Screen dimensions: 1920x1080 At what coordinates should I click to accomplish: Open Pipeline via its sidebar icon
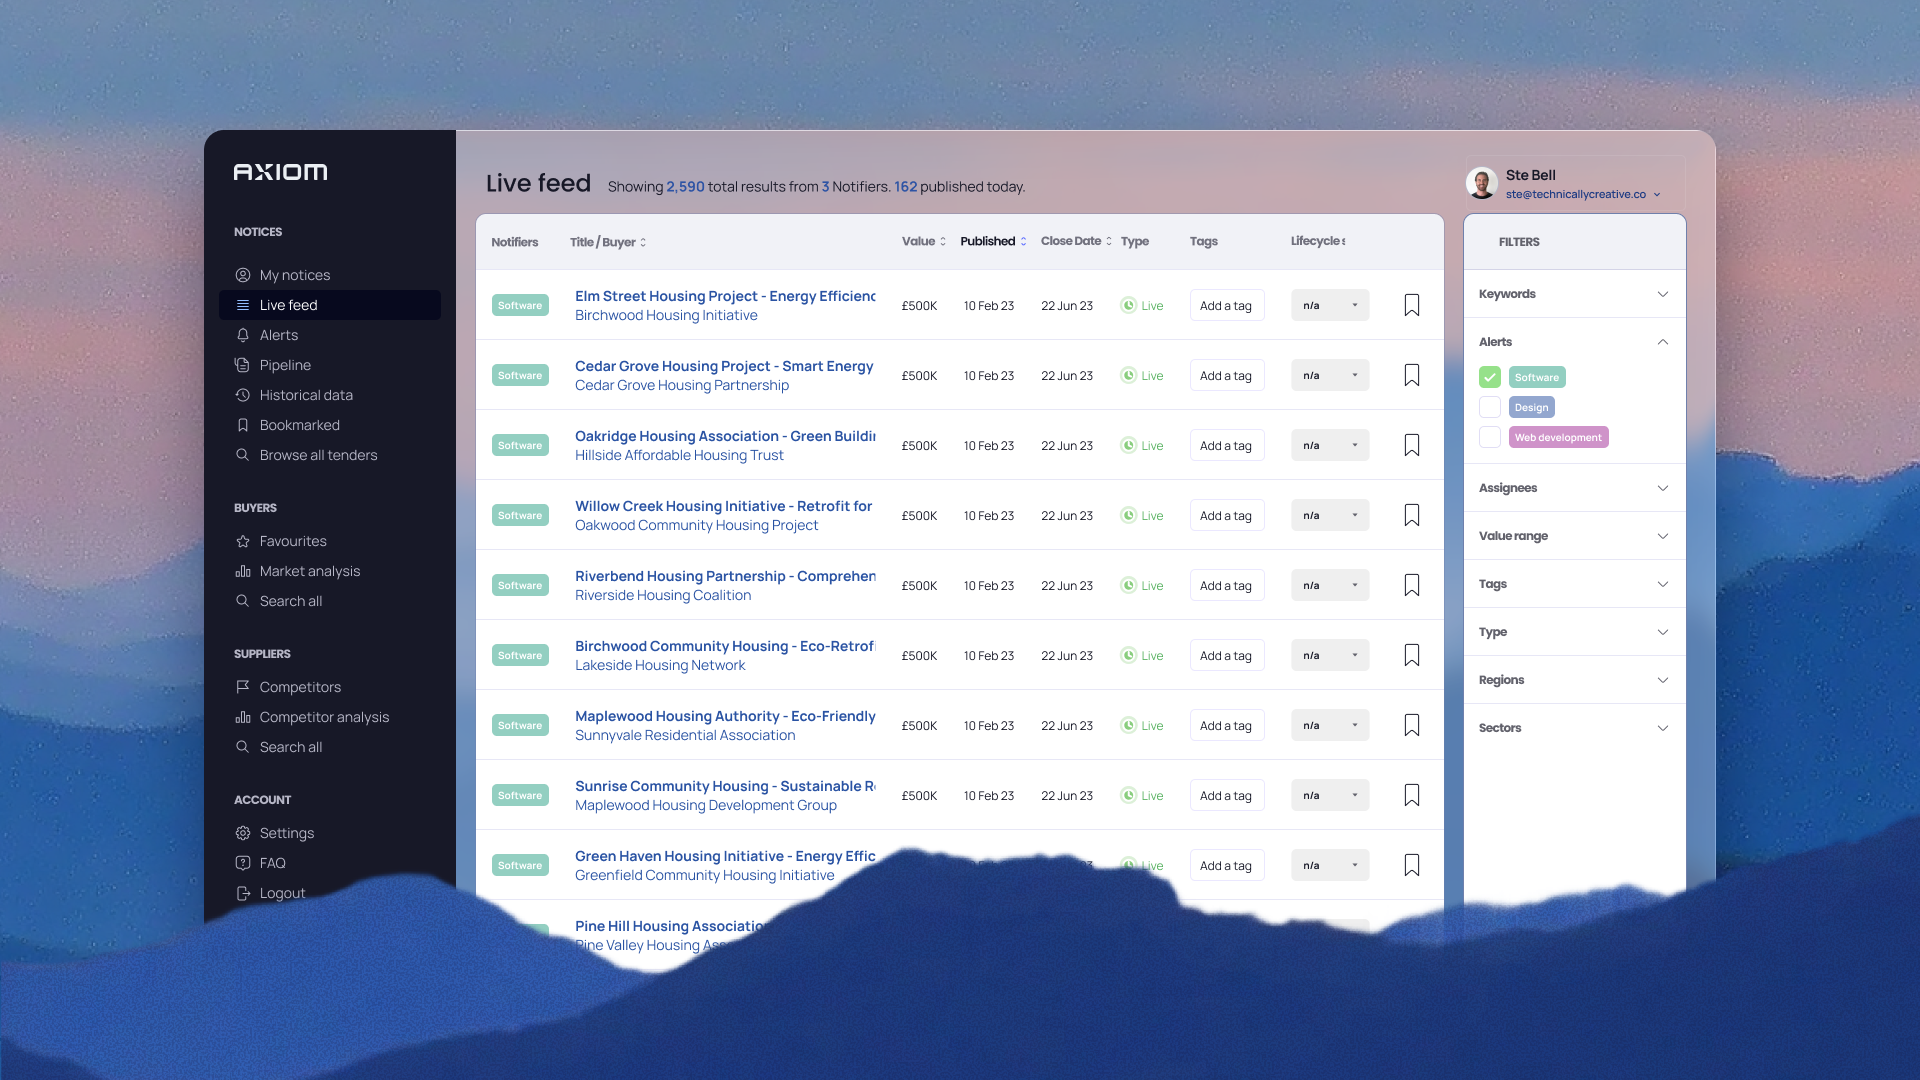(x=243, y=365)
